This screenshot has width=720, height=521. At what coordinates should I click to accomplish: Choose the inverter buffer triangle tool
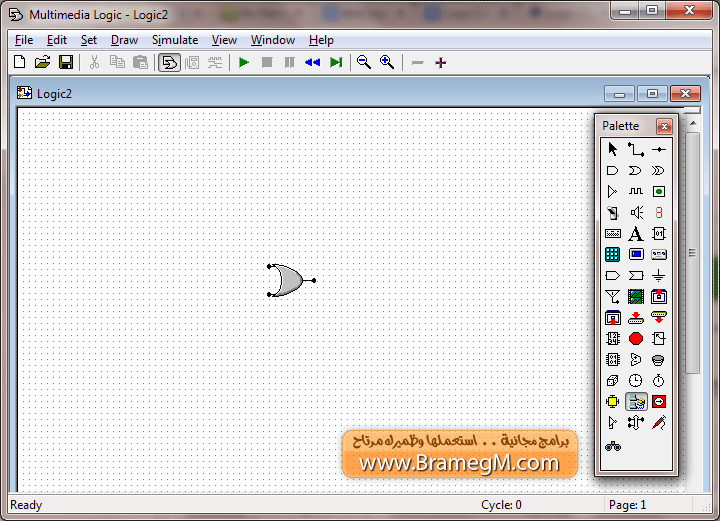[612, 191]
